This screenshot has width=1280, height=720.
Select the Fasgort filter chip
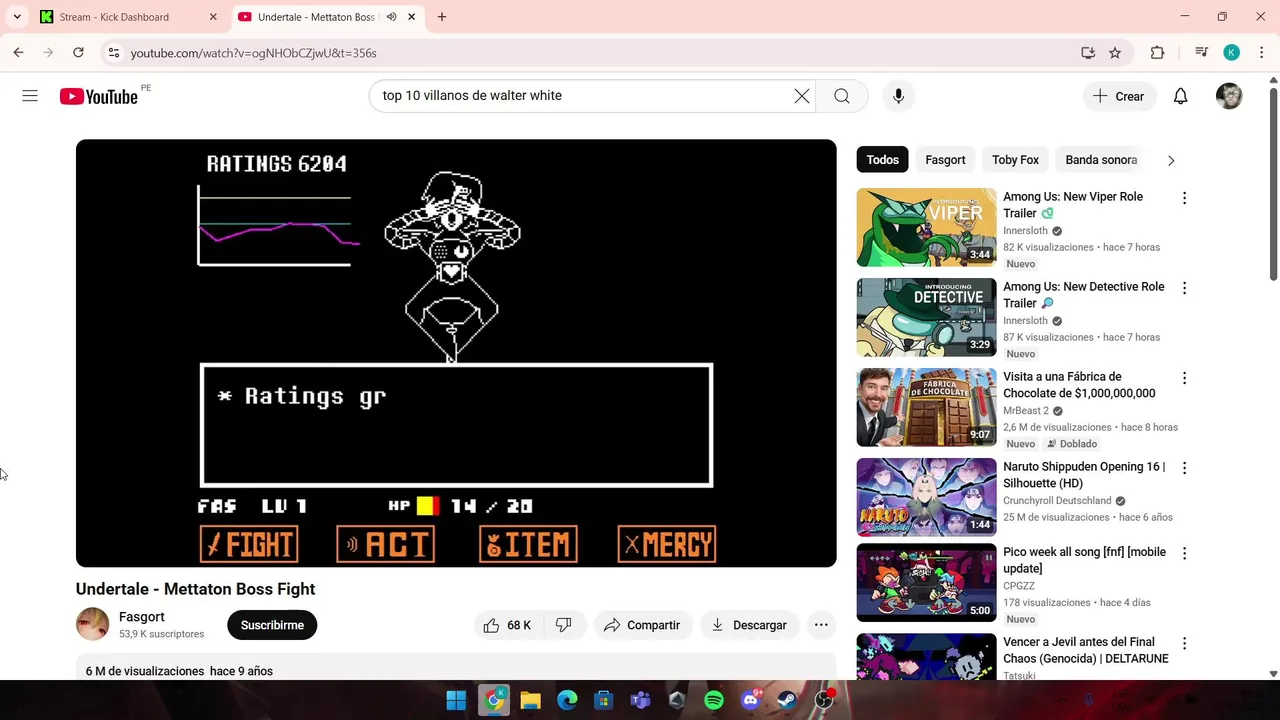click(x=945, y=160)
